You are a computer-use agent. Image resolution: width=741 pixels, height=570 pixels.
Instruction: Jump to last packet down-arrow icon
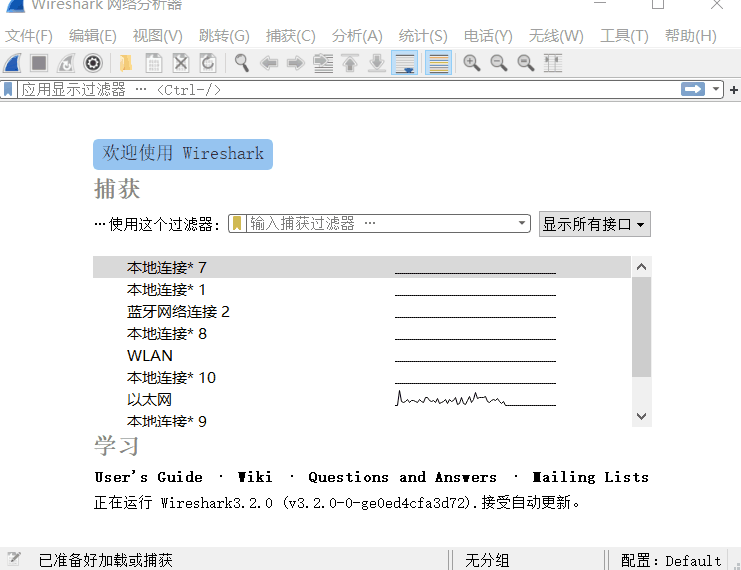coord(377,63)
